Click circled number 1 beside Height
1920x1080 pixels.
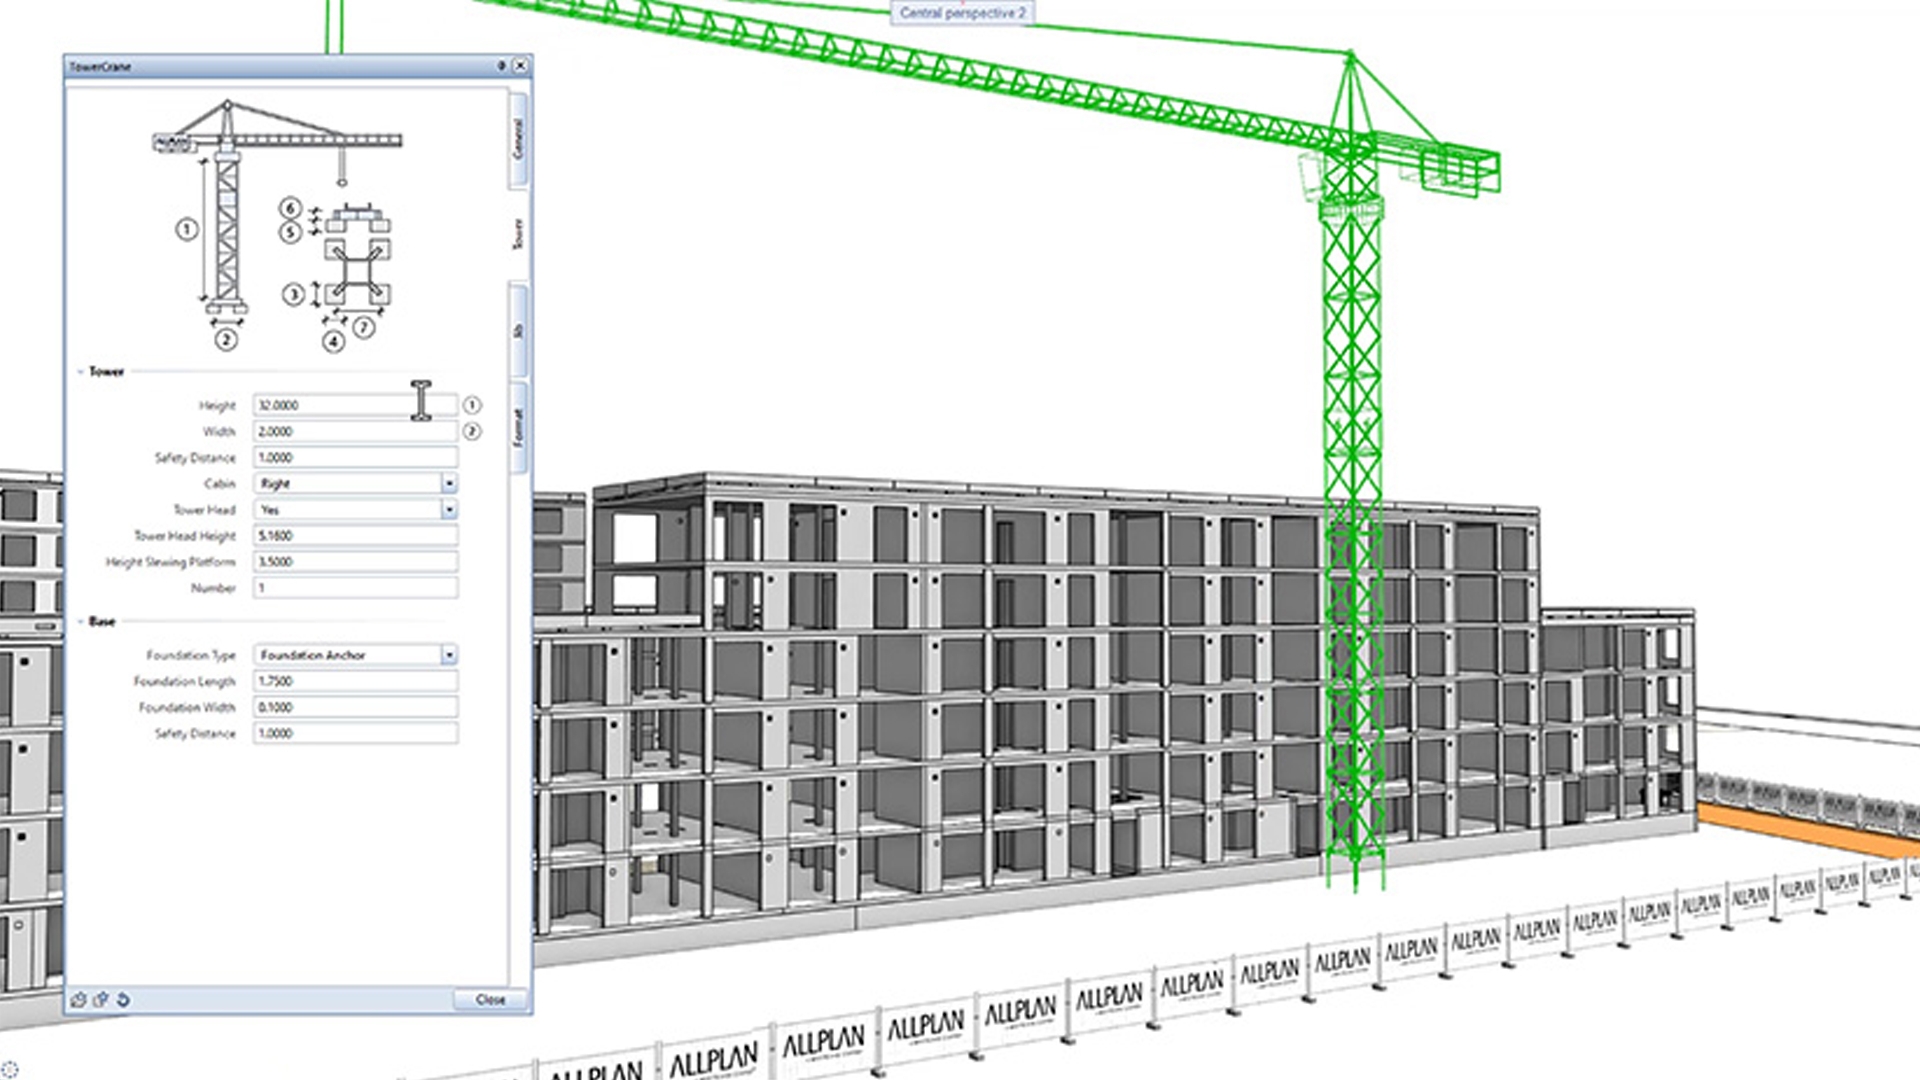click(x=472, y=405)
